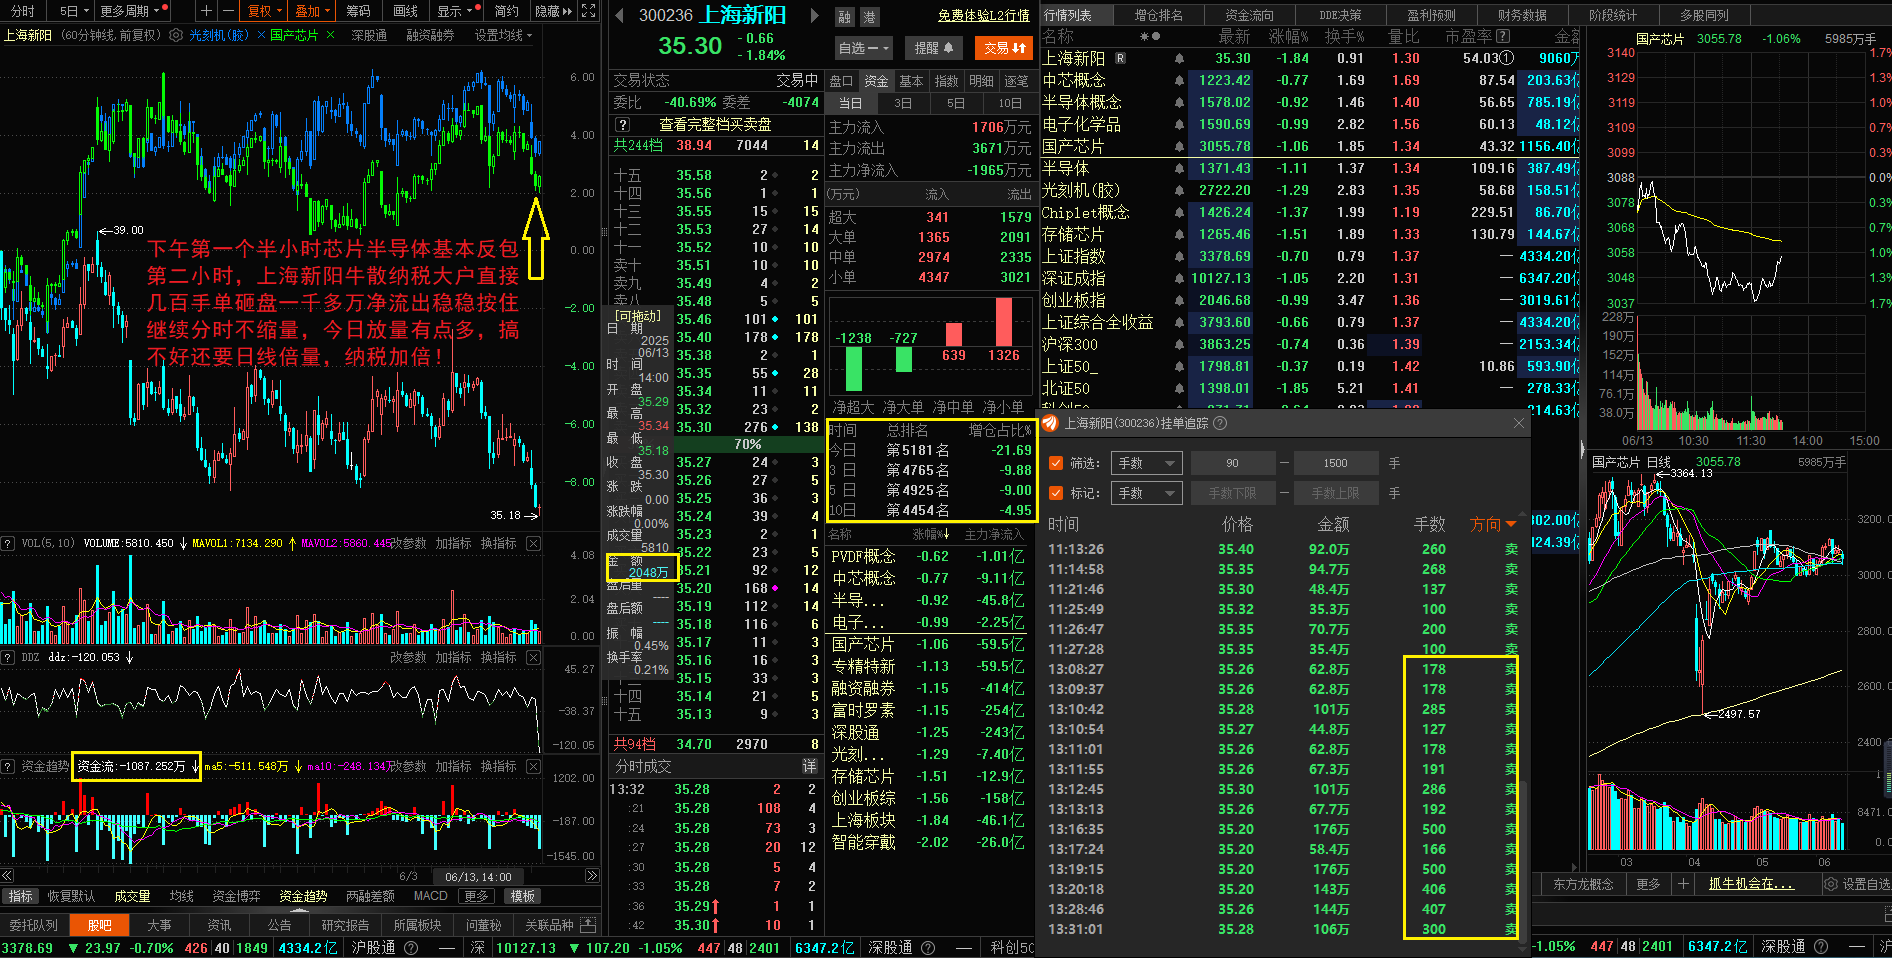
Task: Open 免费体验L2行情 link
Action: point(983,16)
